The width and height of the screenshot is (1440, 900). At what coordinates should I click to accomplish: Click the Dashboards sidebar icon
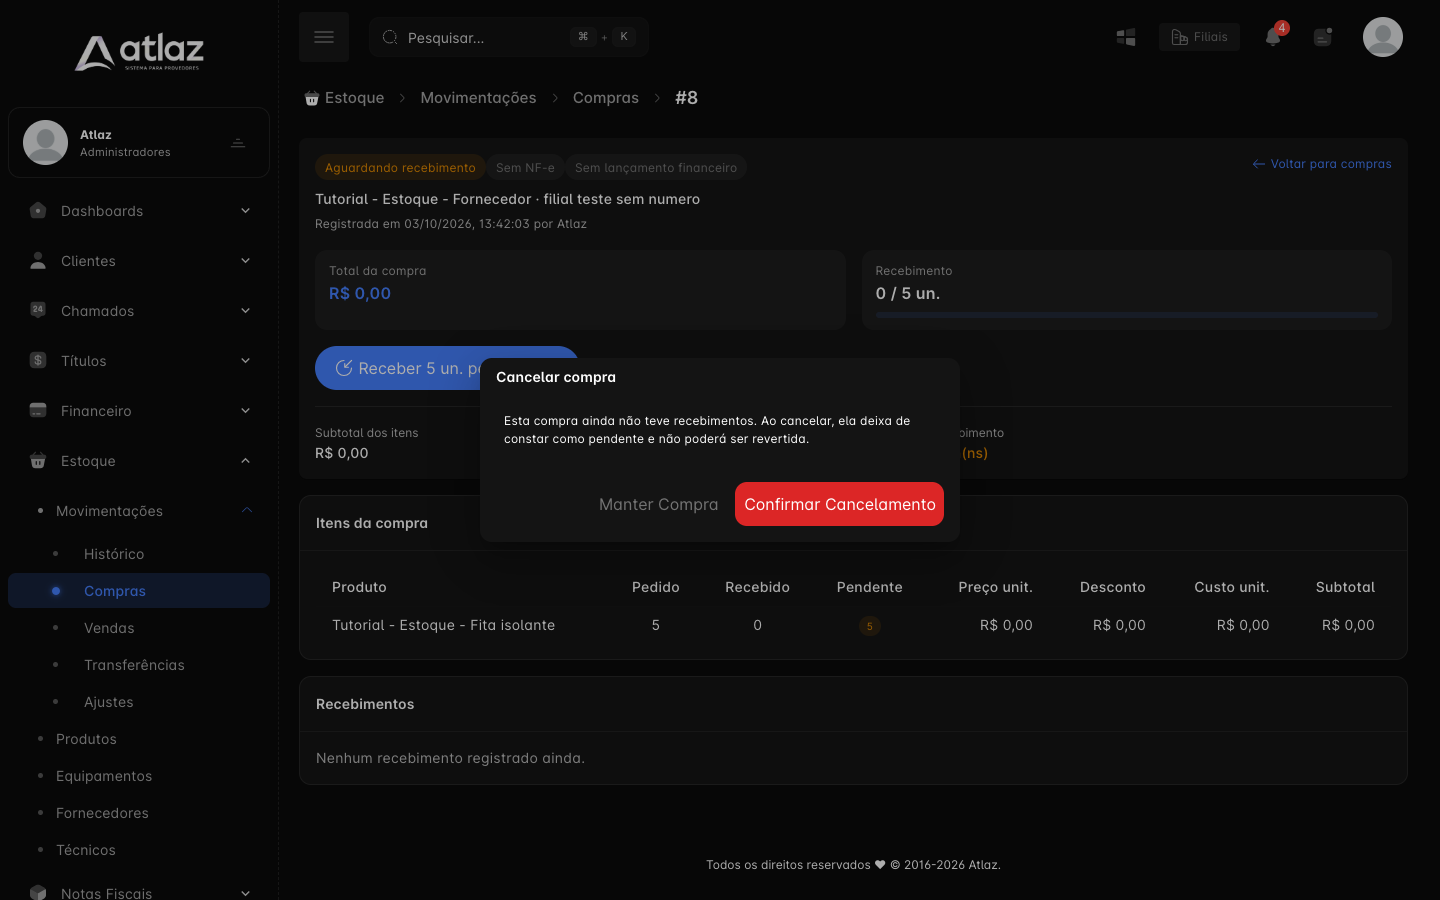click(38, 210)
